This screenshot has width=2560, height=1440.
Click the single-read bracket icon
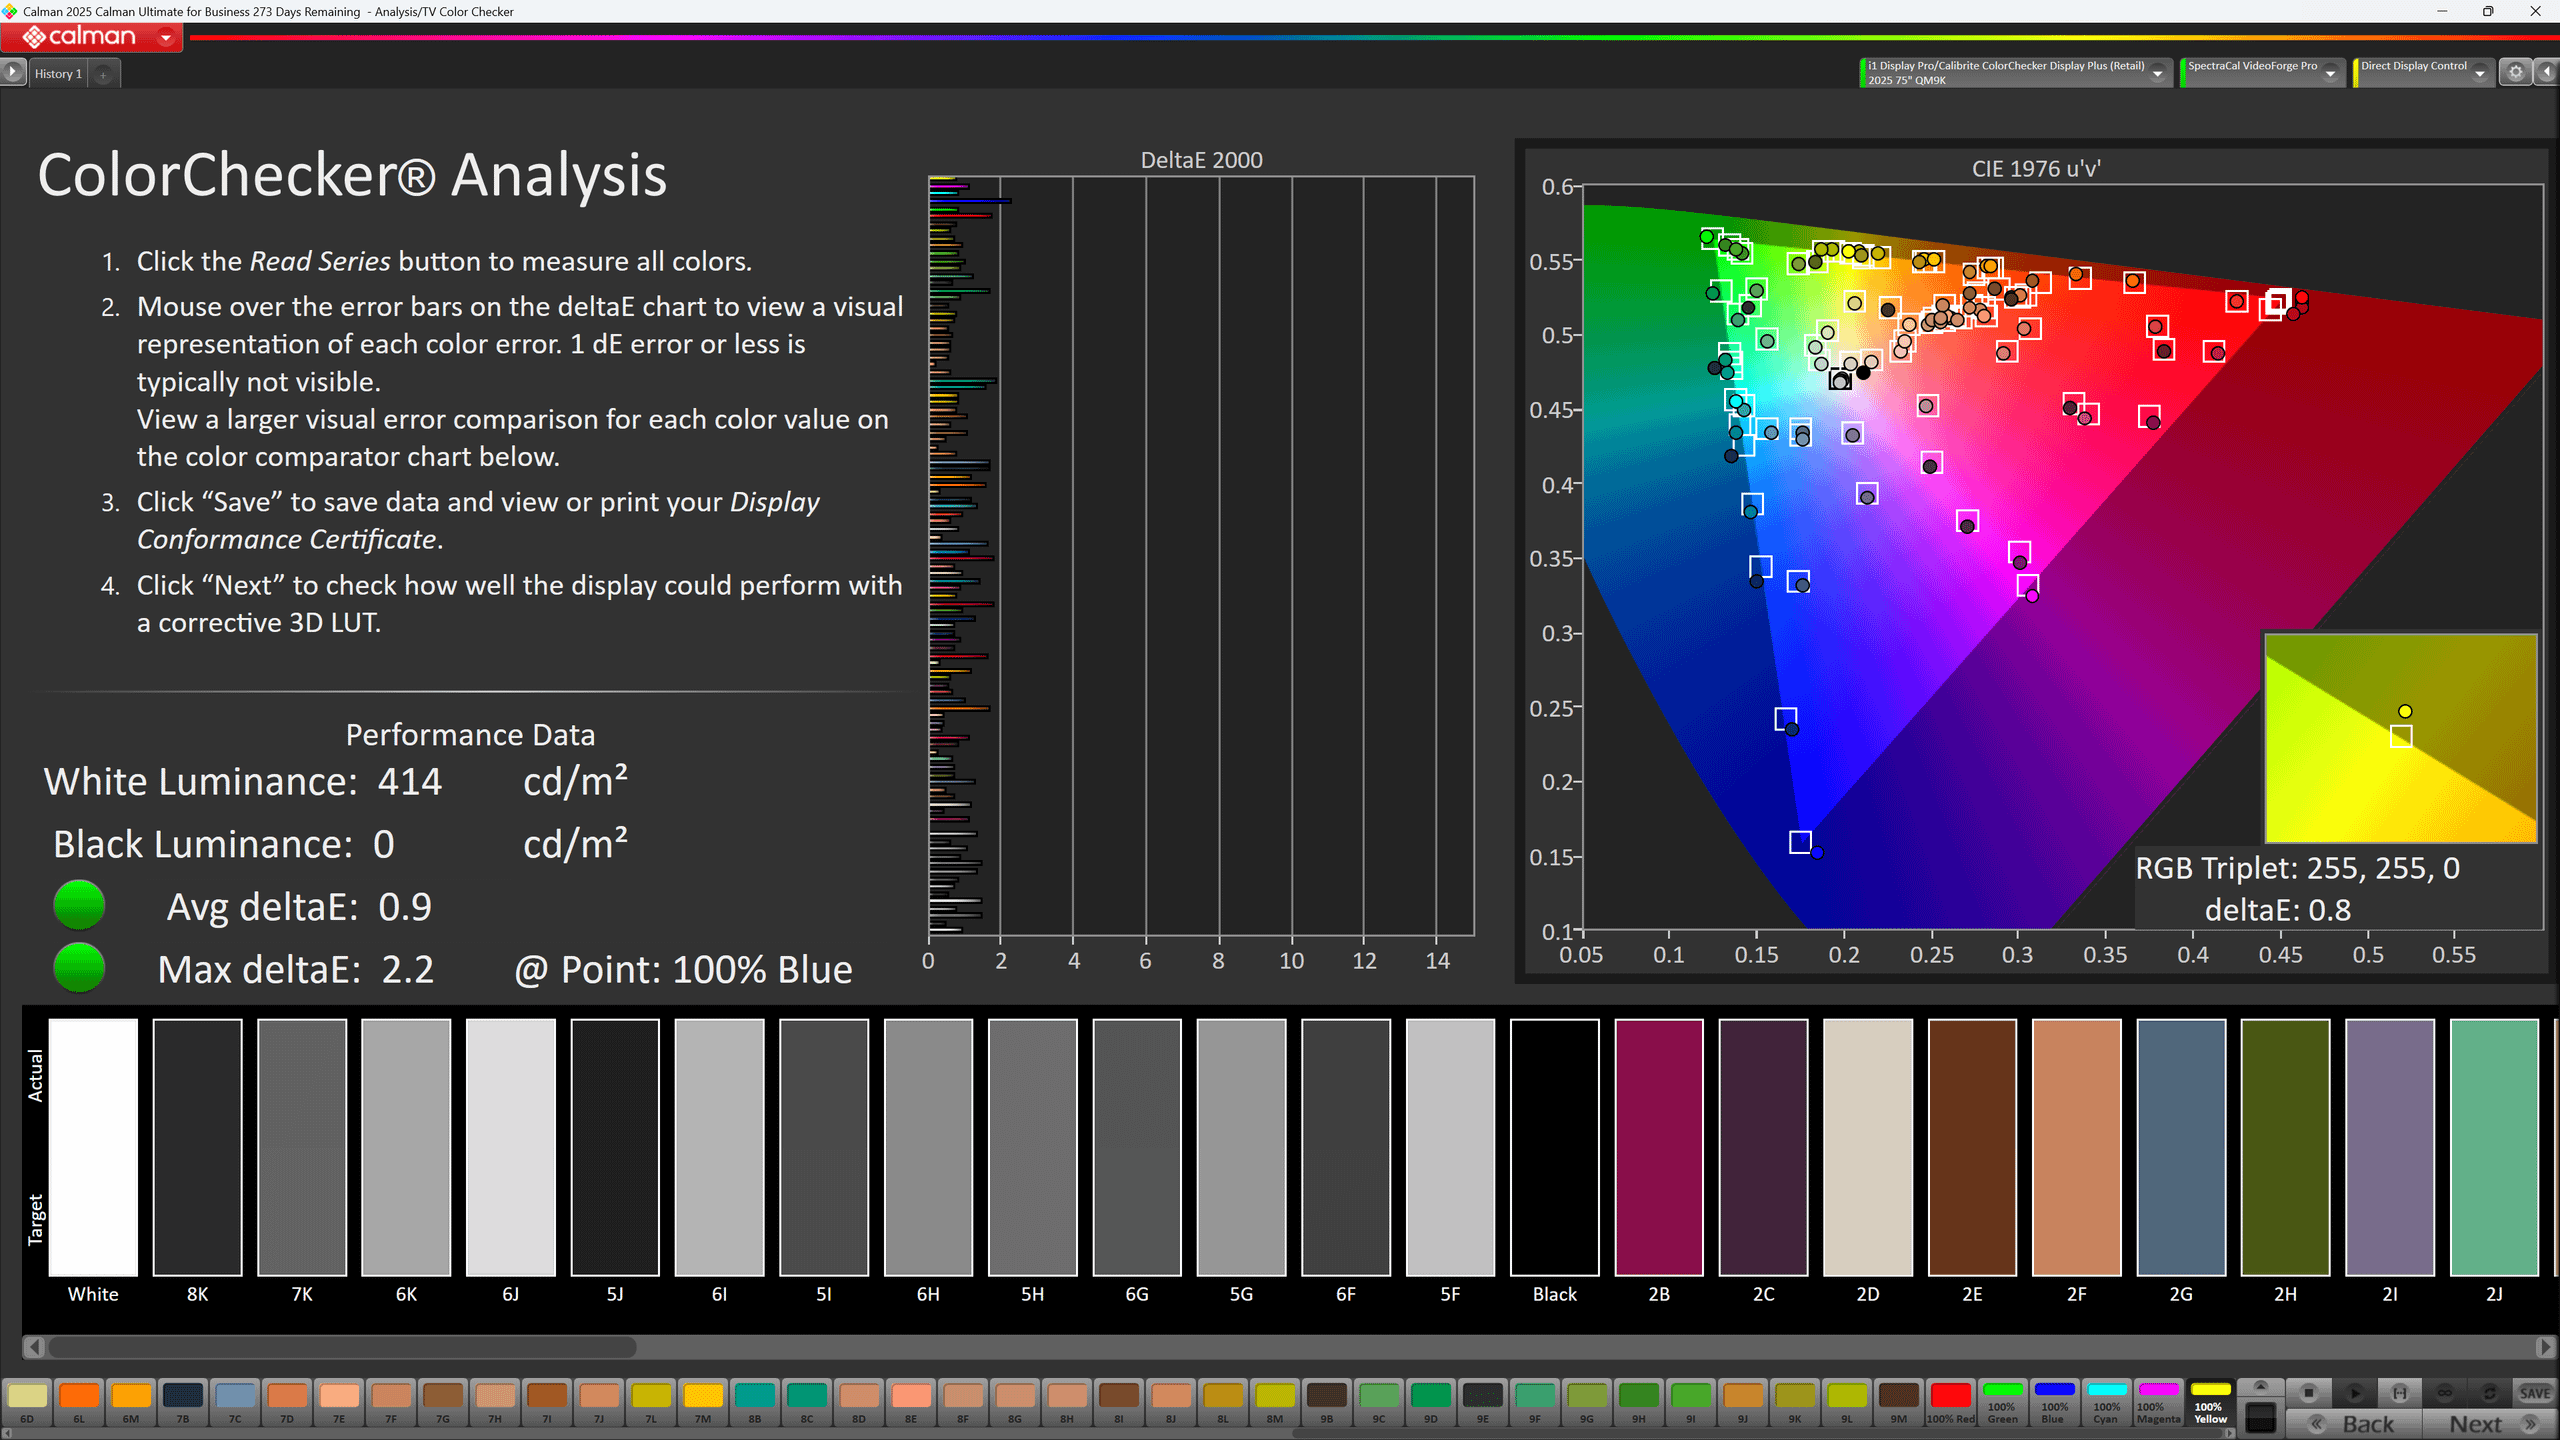tap(2399, 1392)
